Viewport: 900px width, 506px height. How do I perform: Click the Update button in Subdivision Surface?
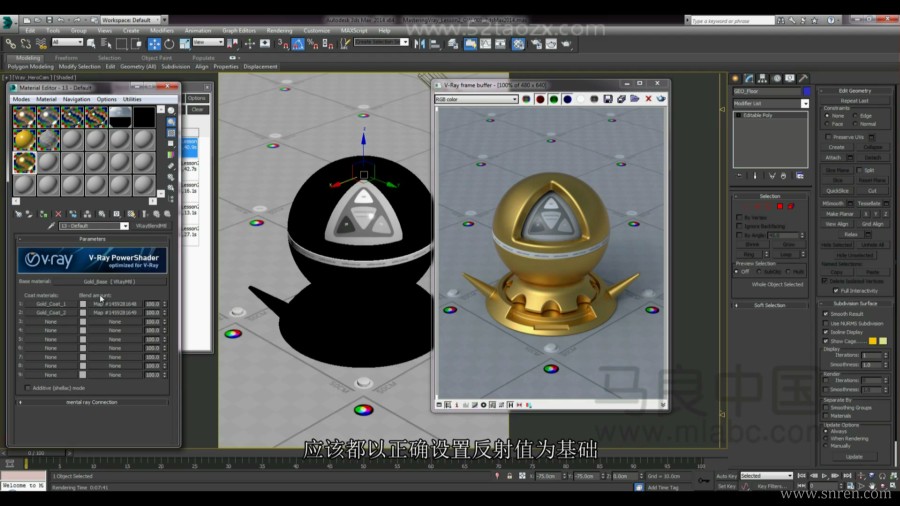tap(853, 456)
